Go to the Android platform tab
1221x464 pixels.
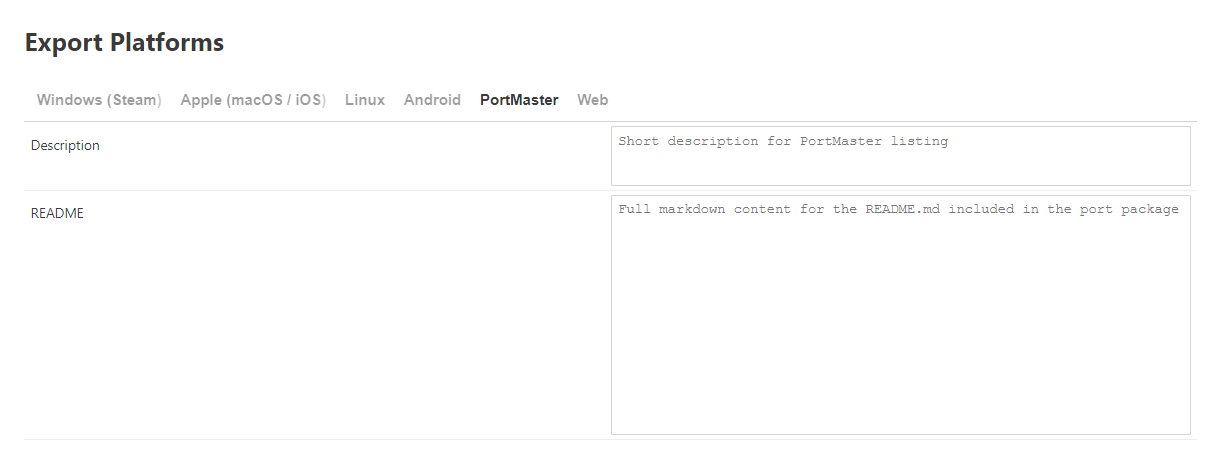[x=432, y=100]
